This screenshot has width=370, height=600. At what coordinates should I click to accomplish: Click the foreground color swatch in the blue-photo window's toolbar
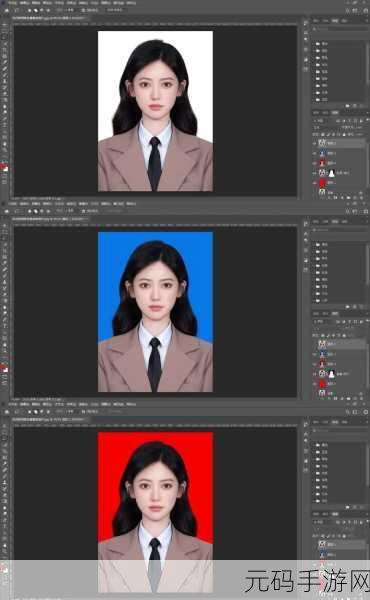click(x=3, y=367)
